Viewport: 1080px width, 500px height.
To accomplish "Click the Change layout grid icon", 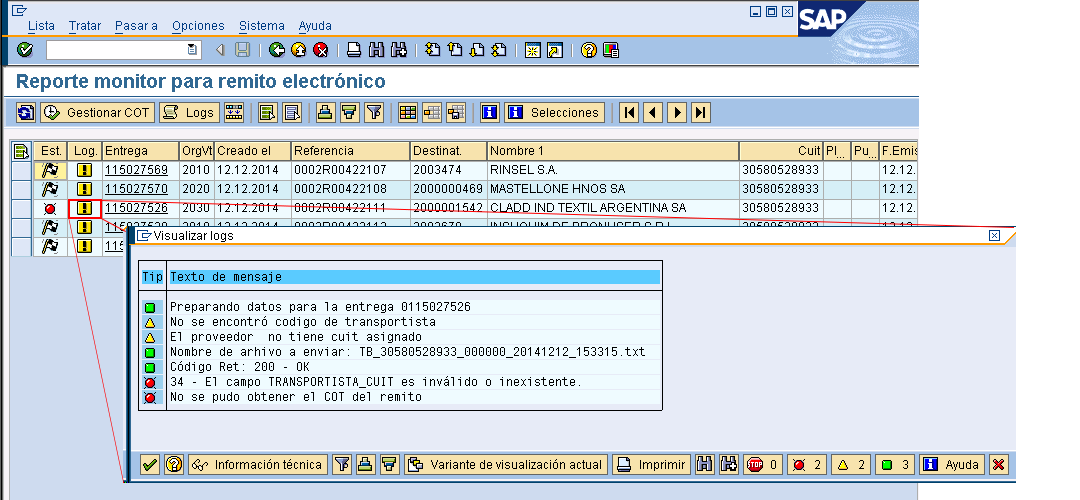I will [408, 112].
